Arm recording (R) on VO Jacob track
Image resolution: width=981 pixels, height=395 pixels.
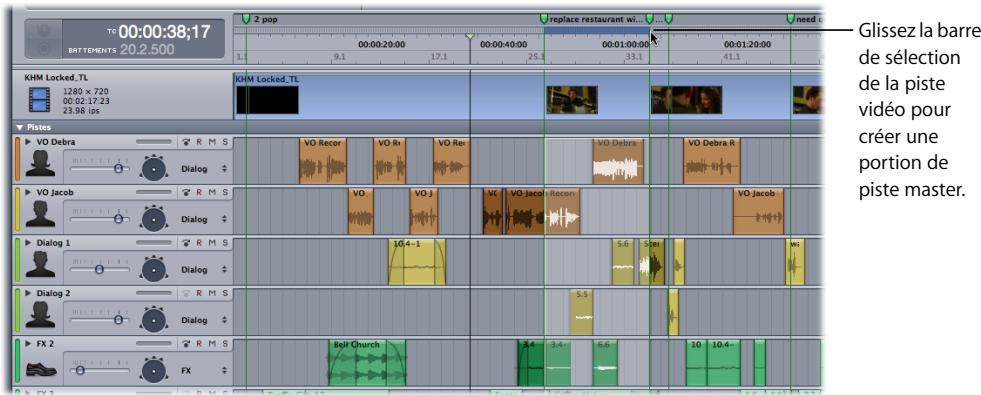point(199,192)
